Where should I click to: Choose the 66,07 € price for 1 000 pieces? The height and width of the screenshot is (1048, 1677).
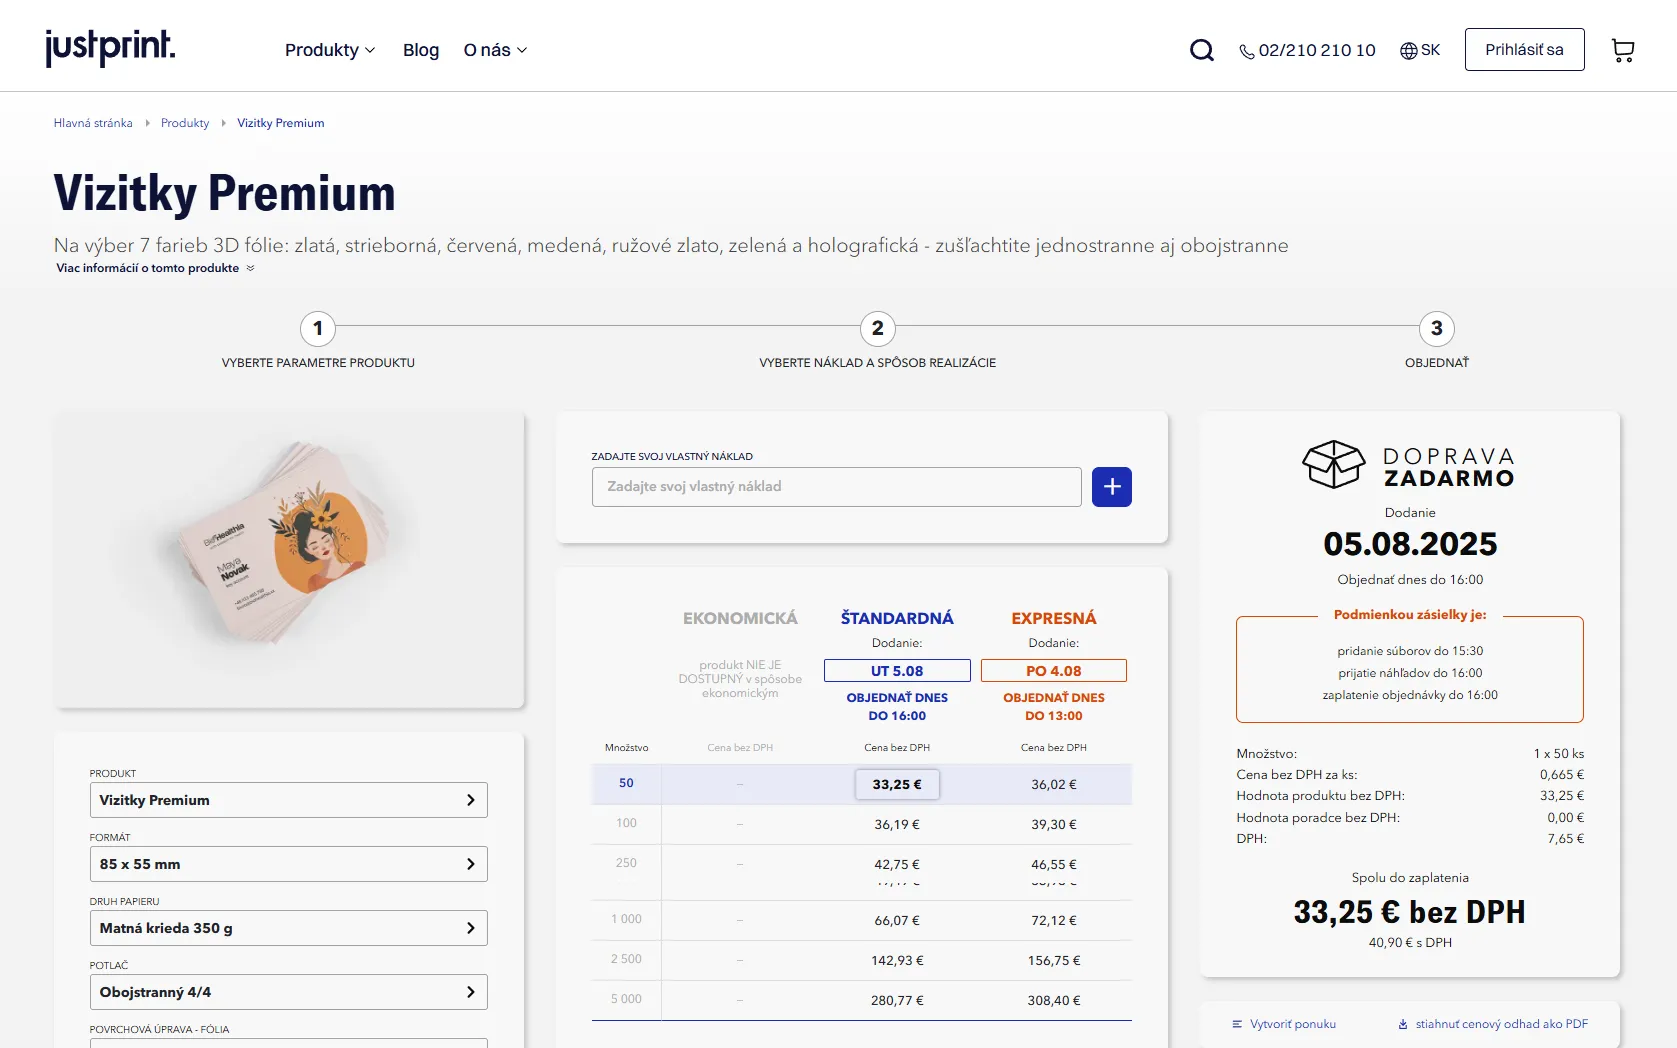pos(897,920)
